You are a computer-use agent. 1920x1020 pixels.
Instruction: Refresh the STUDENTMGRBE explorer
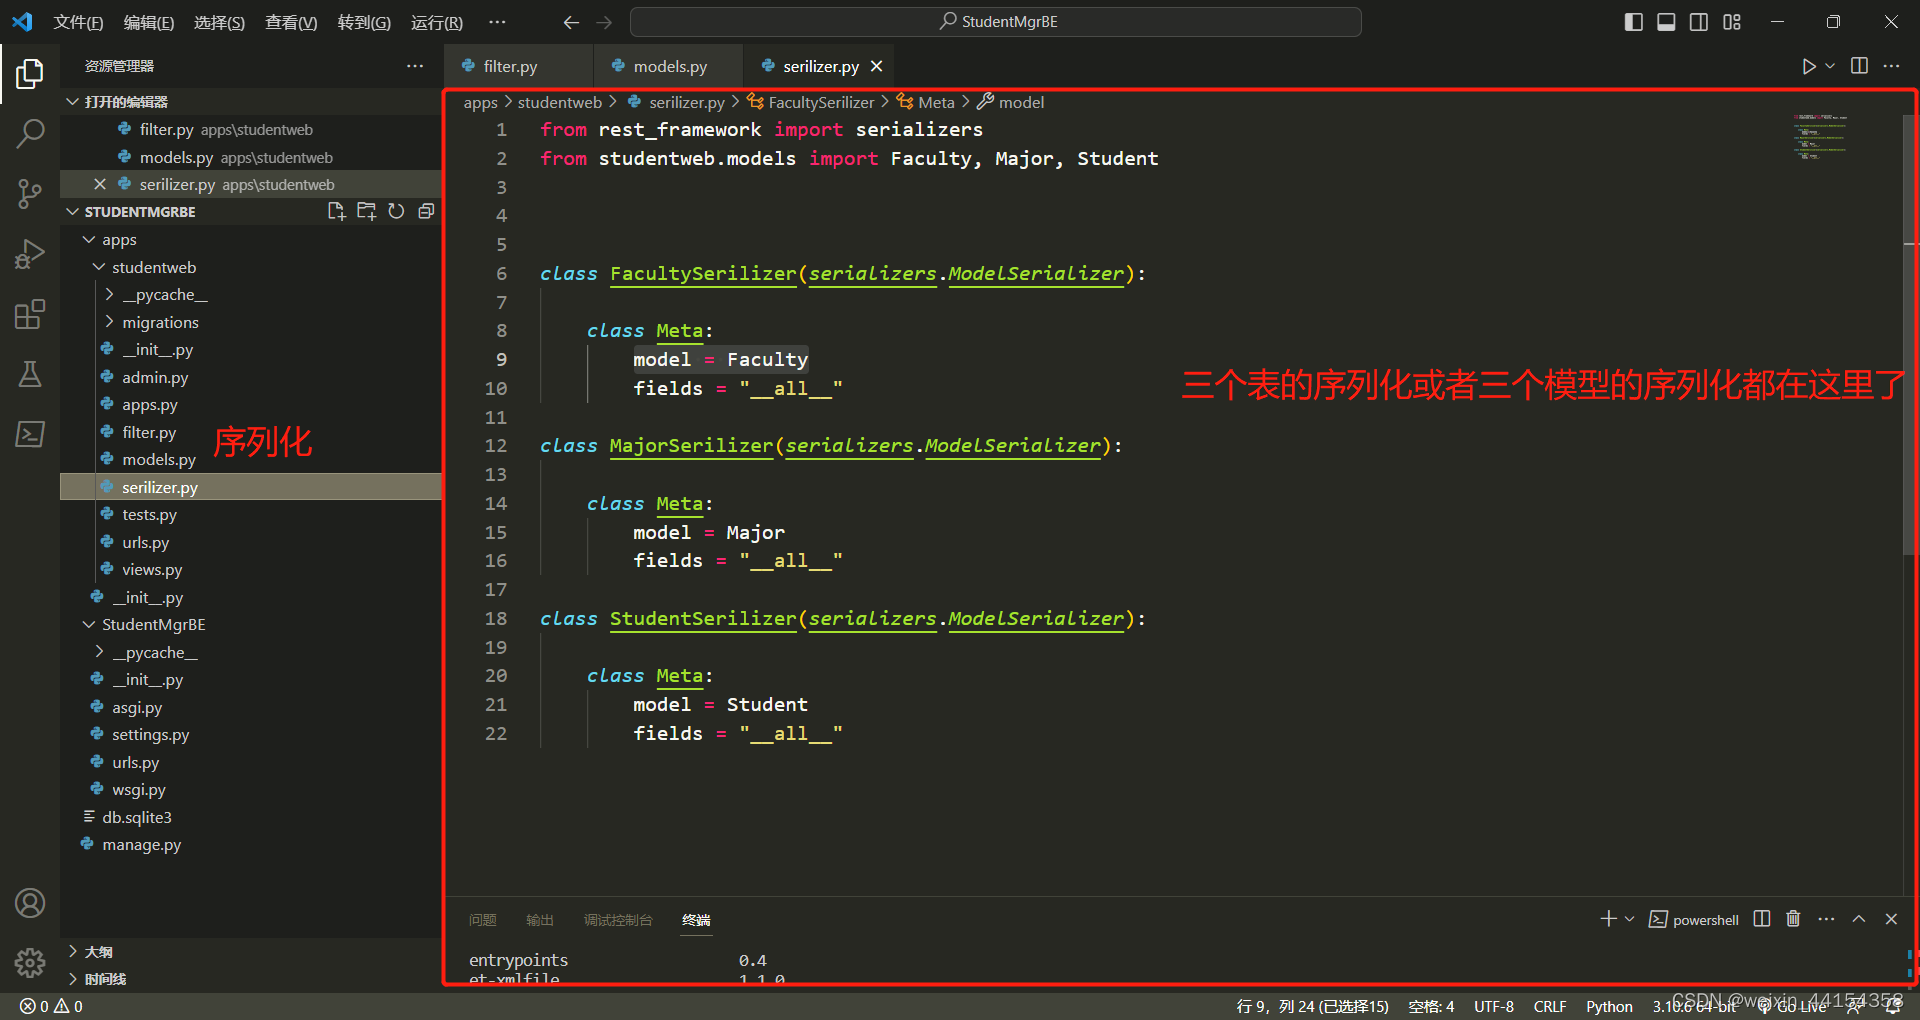point(396,211)
